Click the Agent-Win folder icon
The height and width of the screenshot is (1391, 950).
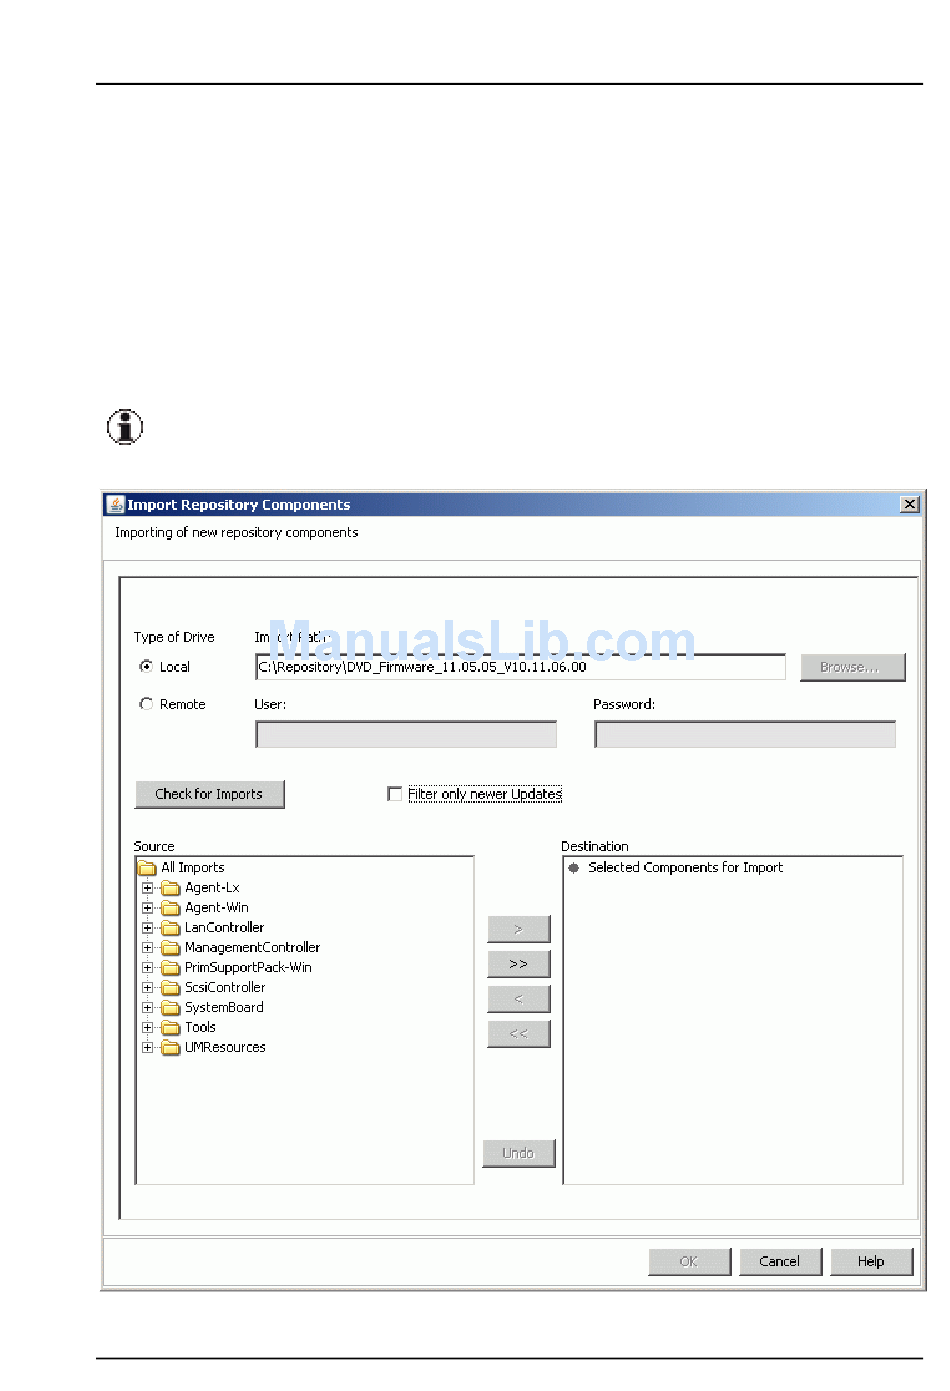click(171, 908)
